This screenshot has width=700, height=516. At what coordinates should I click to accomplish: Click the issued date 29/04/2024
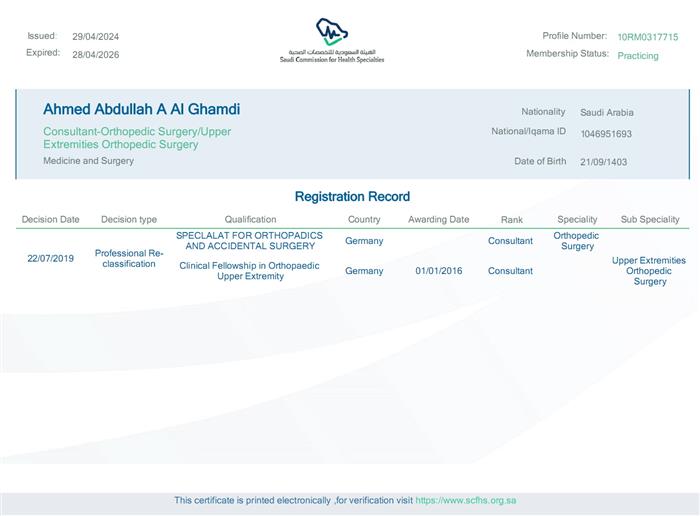[96, 37]
